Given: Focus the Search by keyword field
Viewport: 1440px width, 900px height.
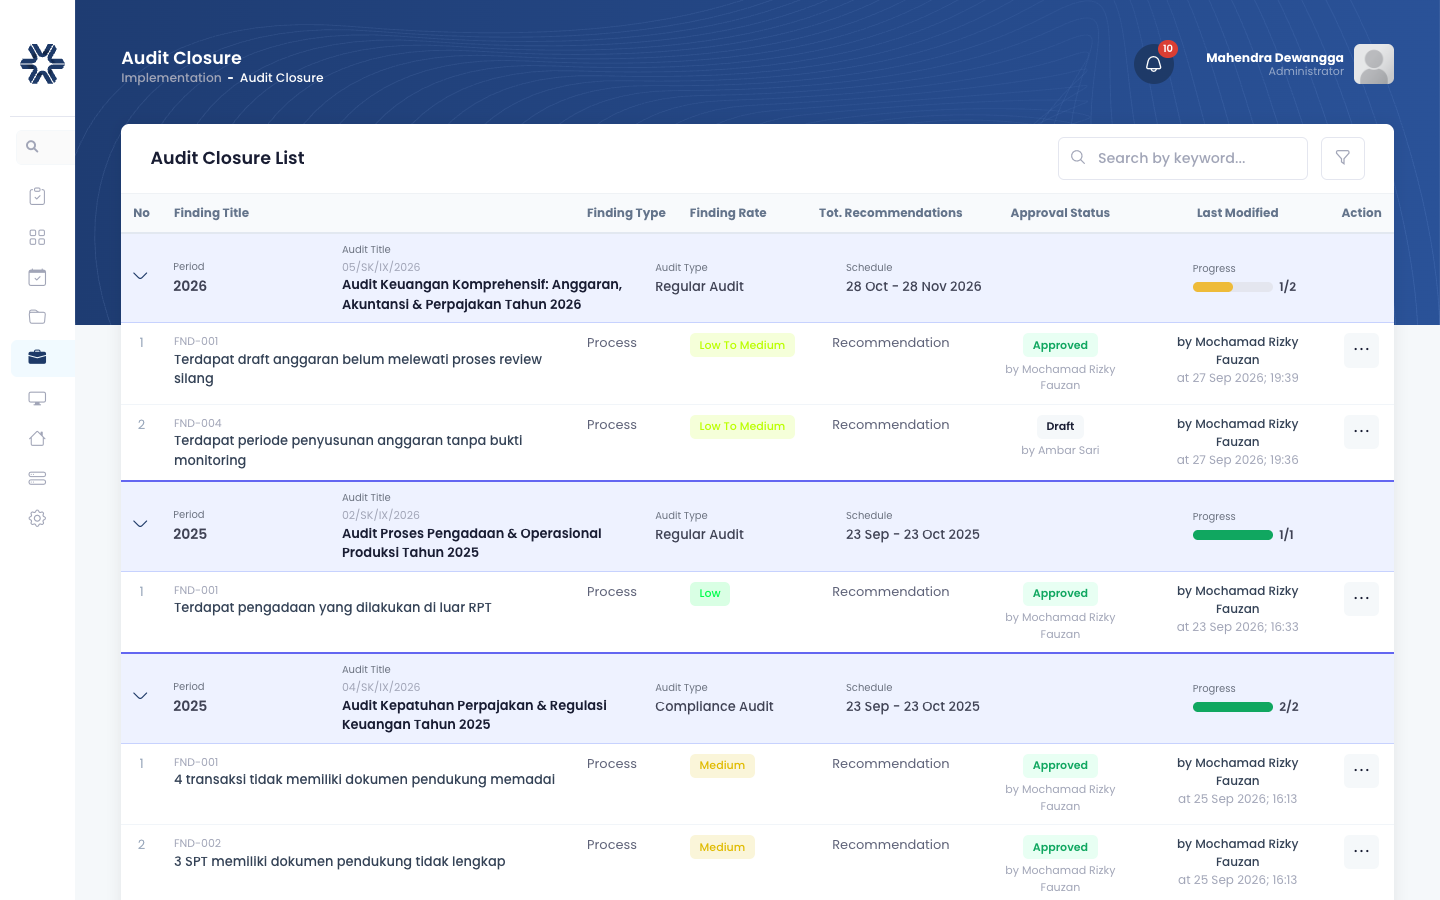Looking at the screenshot, I should coord(1182,158).
